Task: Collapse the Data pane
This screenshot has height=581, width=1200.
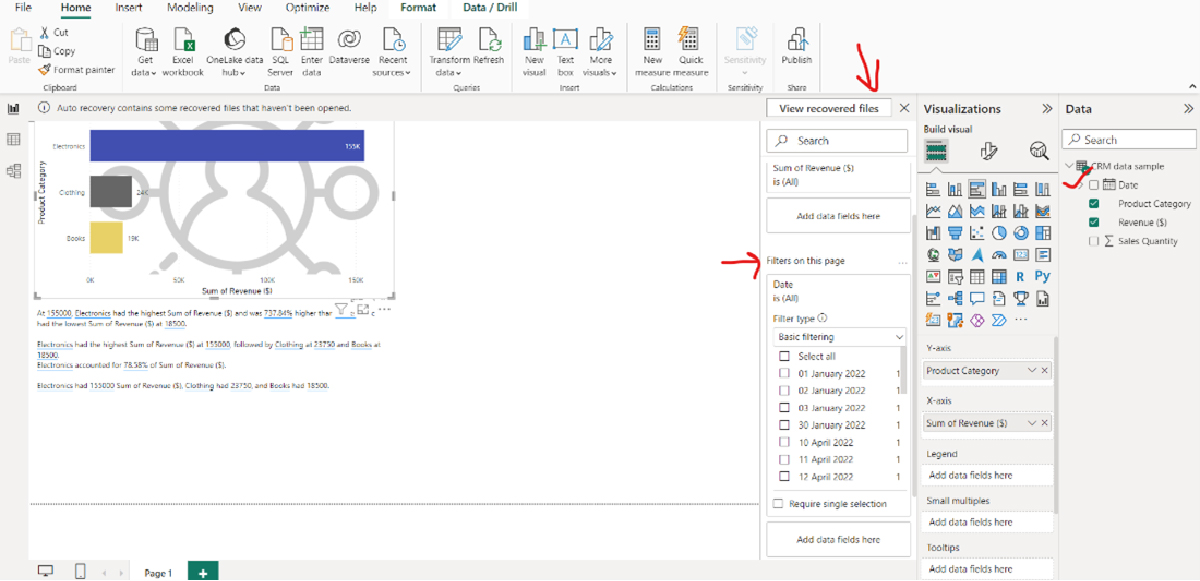Action: tap(1188, 109)
